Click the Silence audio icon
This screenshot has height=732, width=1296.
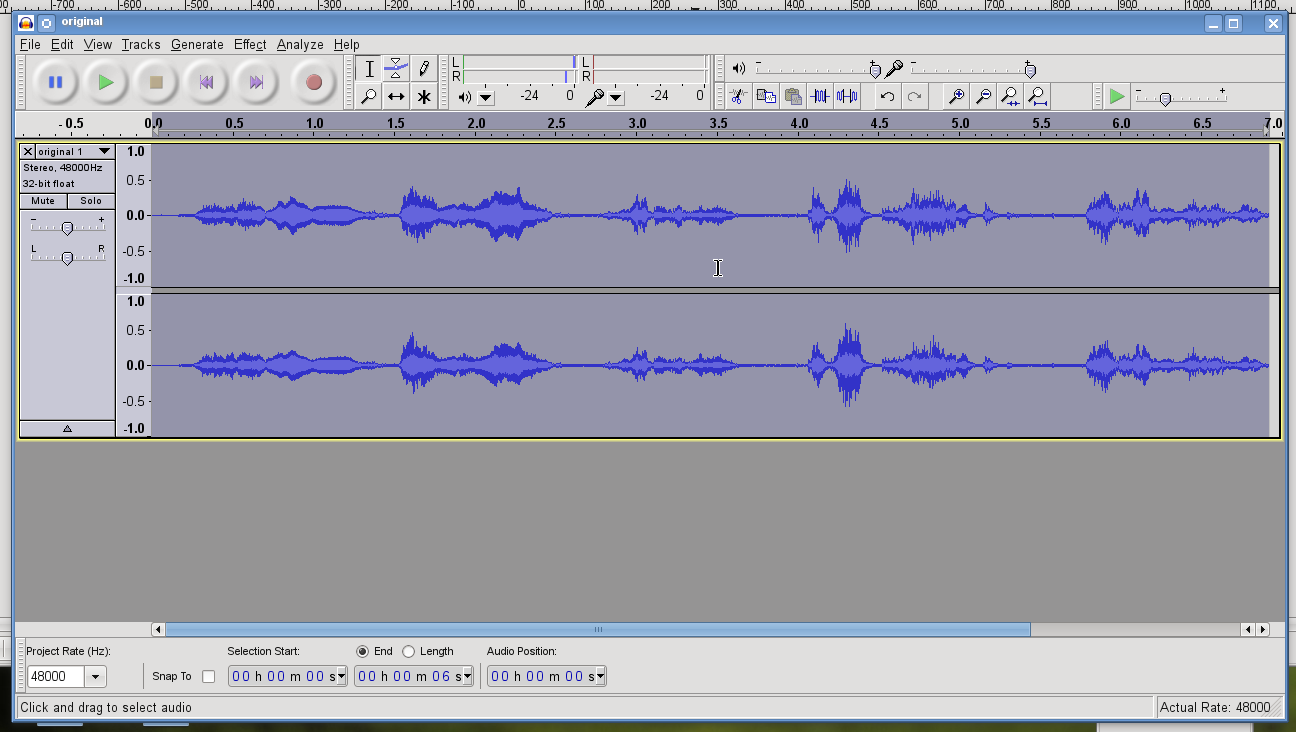(x=847, y=97)
